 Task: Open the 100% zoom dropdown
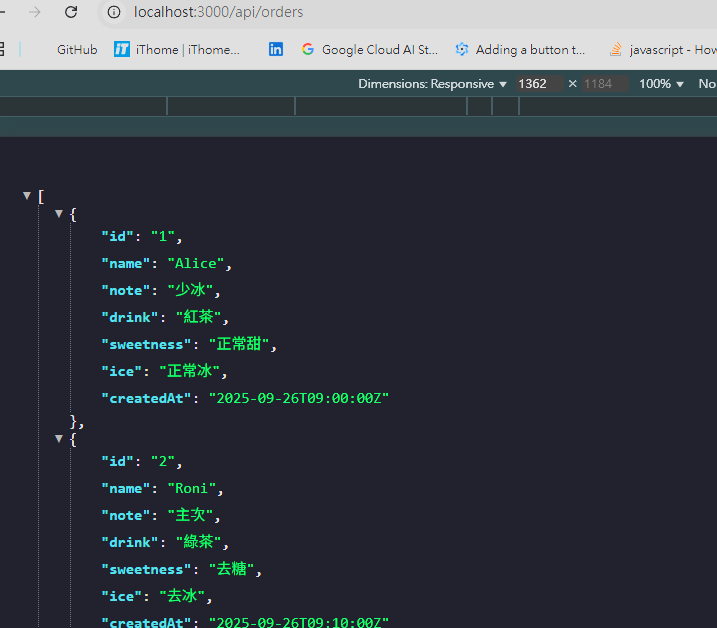pyautogui.click(x=661, y=84)
